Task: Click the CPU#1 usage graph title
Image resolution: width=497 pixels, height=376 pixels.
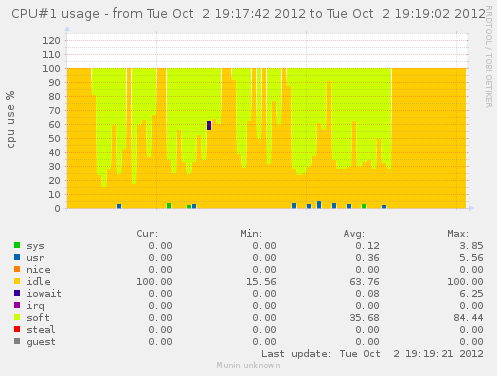Action: tap(248, 14)
